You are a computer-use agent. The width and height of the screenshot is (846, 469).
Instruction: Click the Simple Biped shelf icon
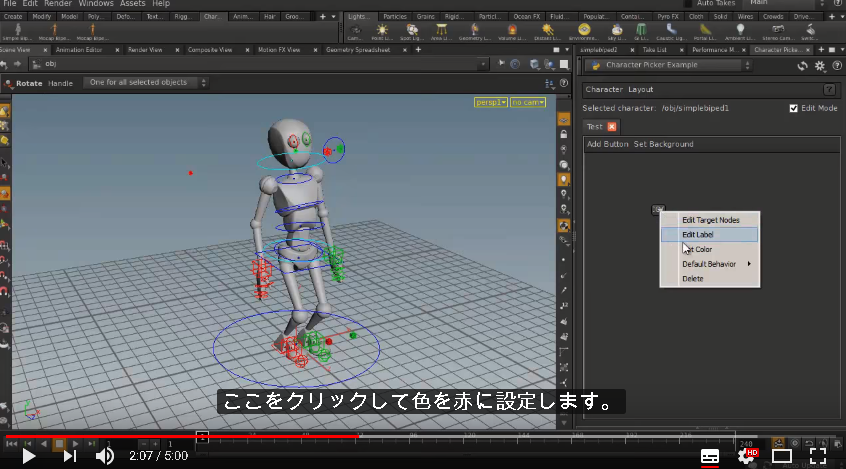coord(18,30)
